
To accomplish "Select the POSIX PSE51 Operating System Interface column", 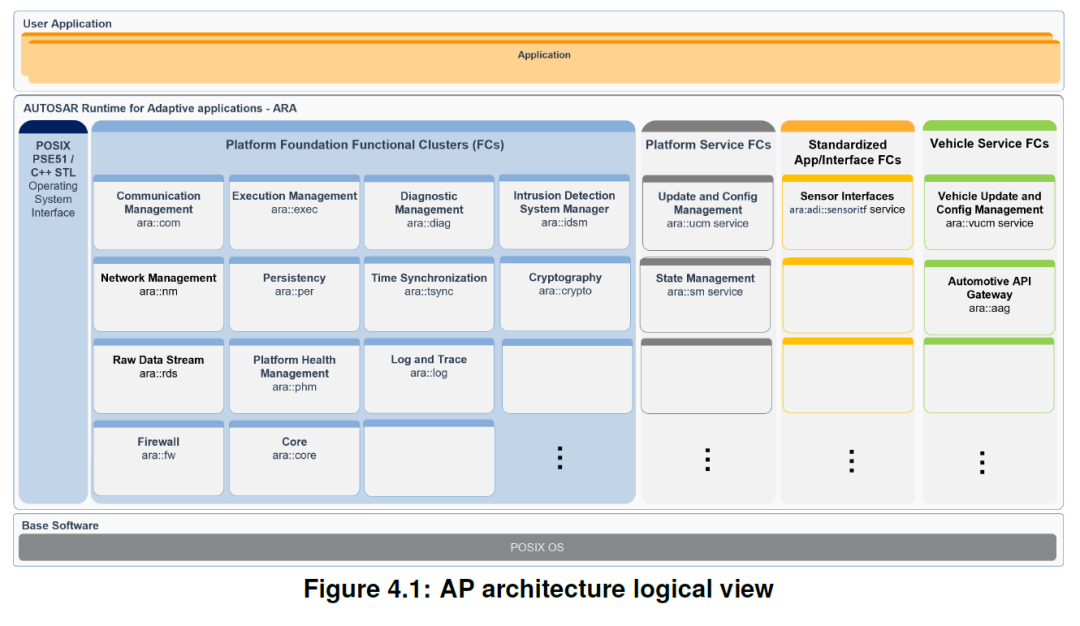I will pyautogui.click(x=53, y=312).
